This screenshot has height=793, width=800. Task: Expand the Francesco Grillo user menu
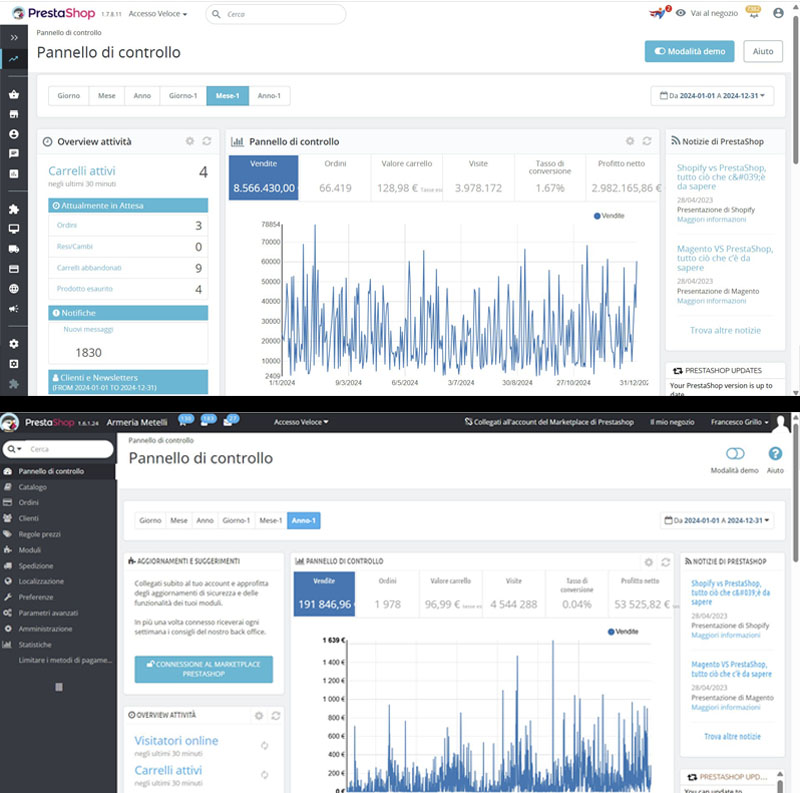click(x=741, y=422)
